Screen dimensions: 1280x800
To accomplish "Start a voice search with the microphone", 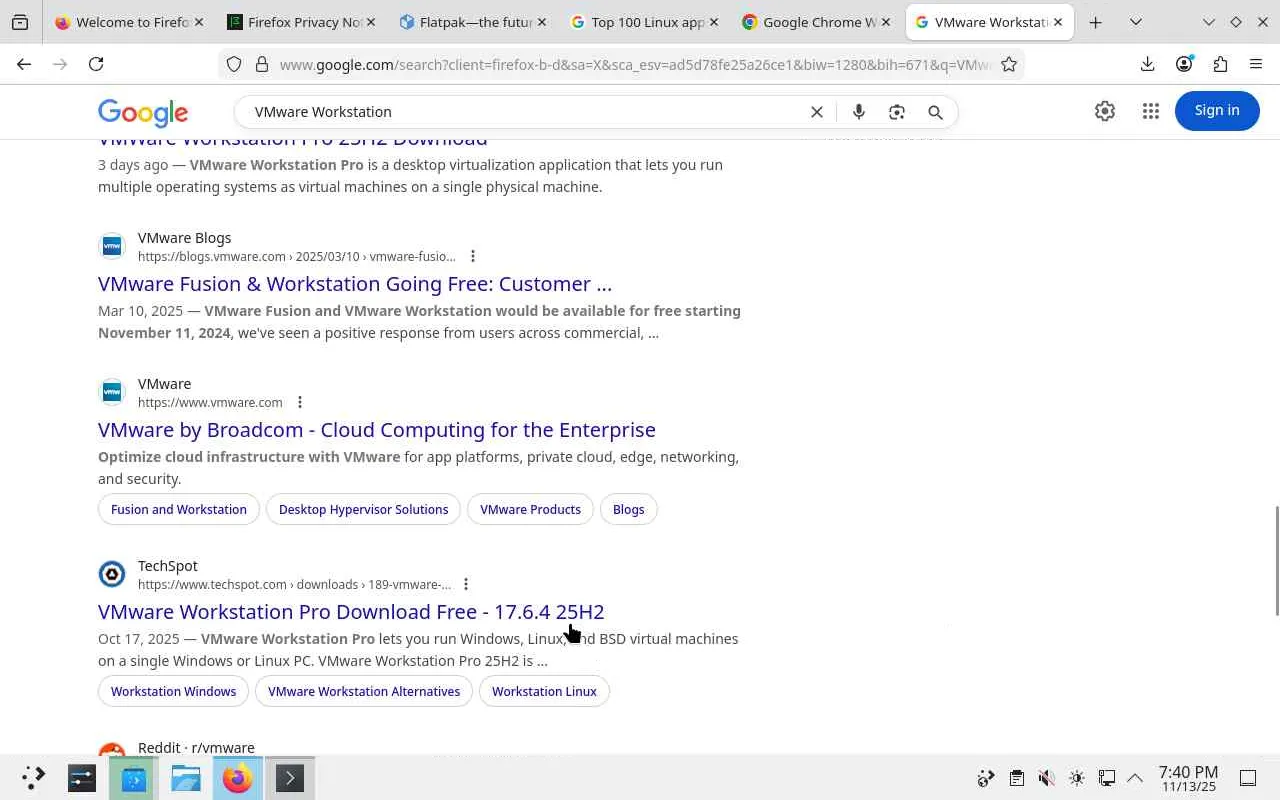I will tap(858, 112).
